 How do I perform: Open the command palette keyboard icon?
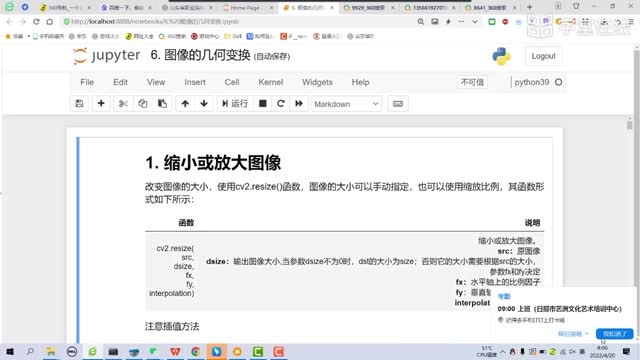(398, 104)
